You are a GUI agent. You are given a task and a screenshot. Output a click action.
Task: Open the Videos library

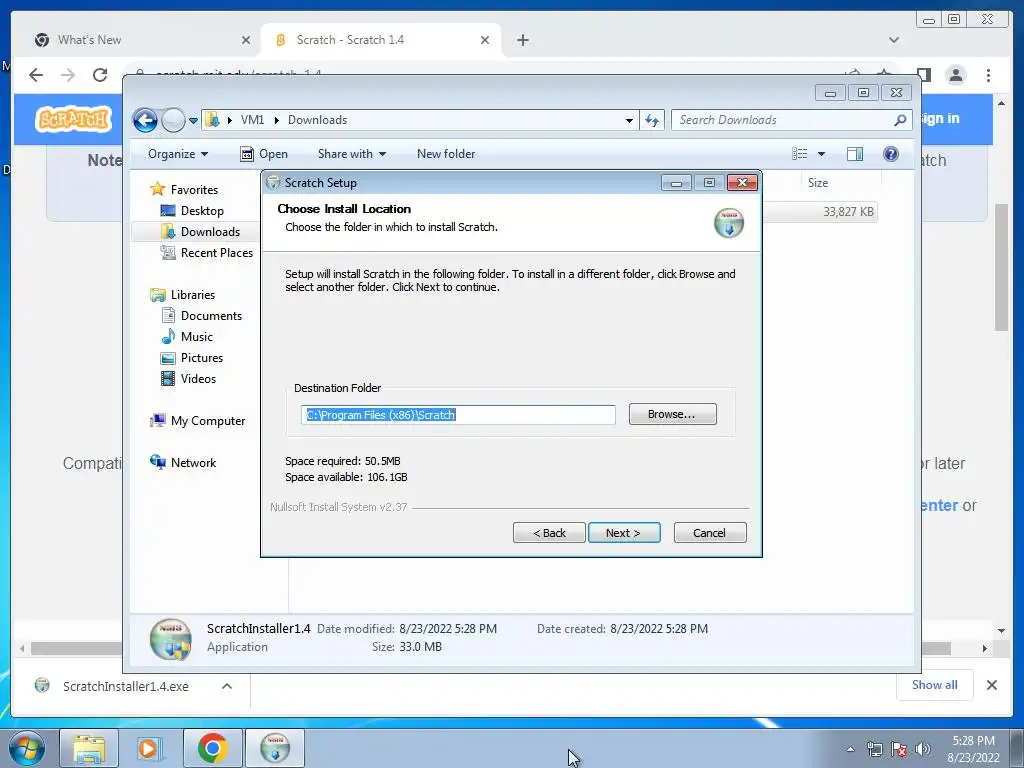tap(198, 379)
